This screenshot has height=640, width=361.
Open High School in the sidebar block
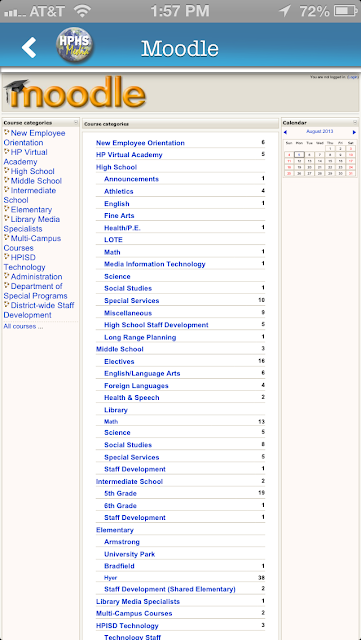(32, 171)
